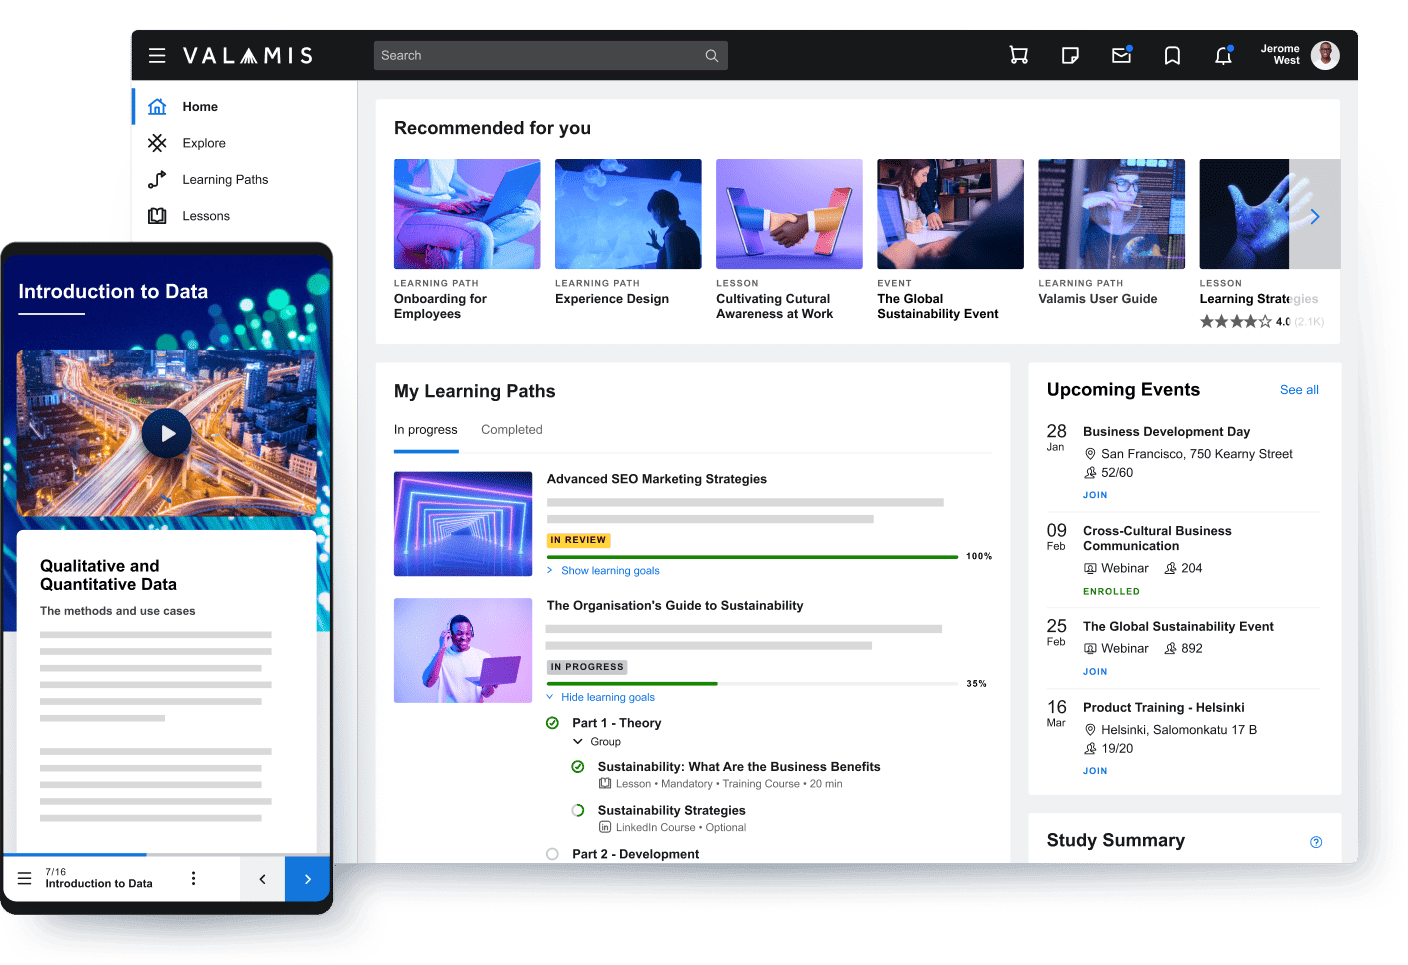
Task: Select Learning Paths in the sidebar
Action: pos(224,179)
